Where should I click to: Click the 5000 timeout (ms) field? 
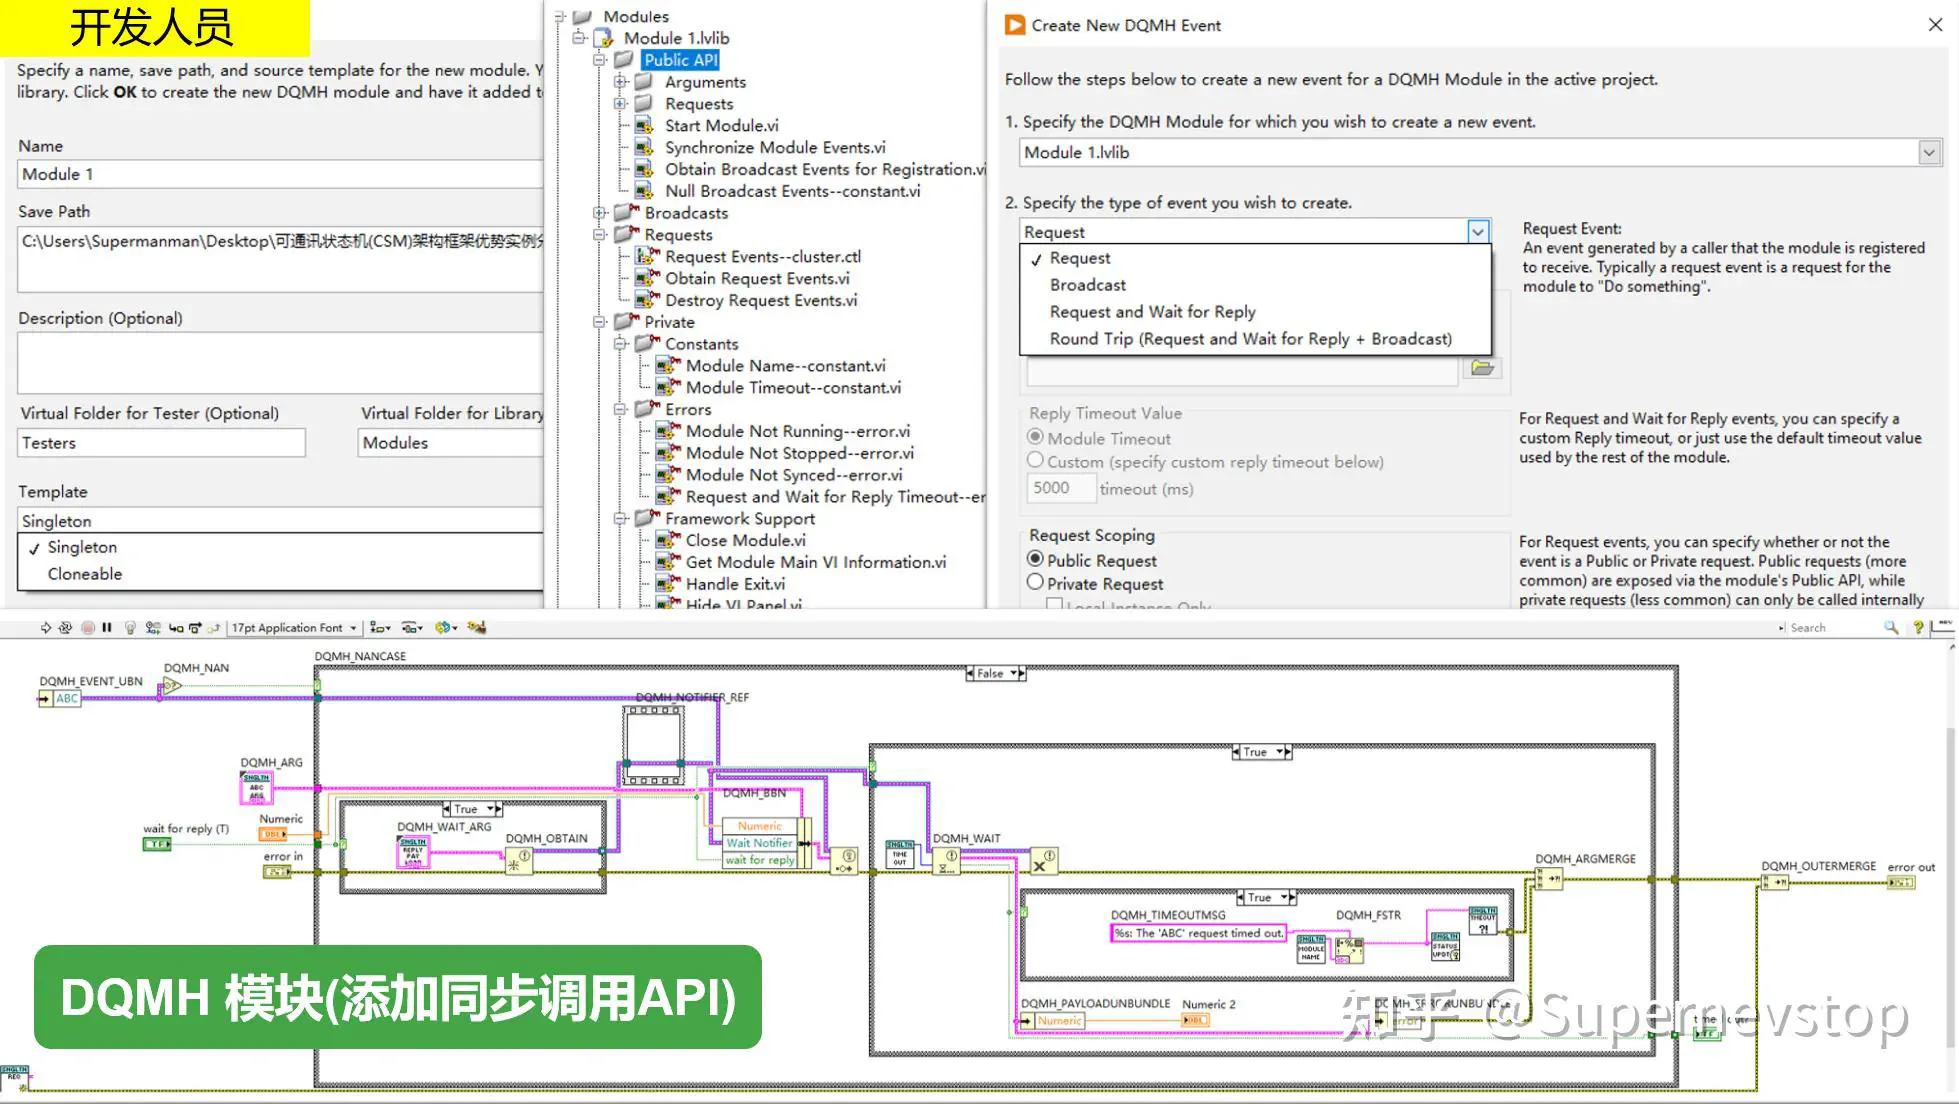tap(1059, 488)
